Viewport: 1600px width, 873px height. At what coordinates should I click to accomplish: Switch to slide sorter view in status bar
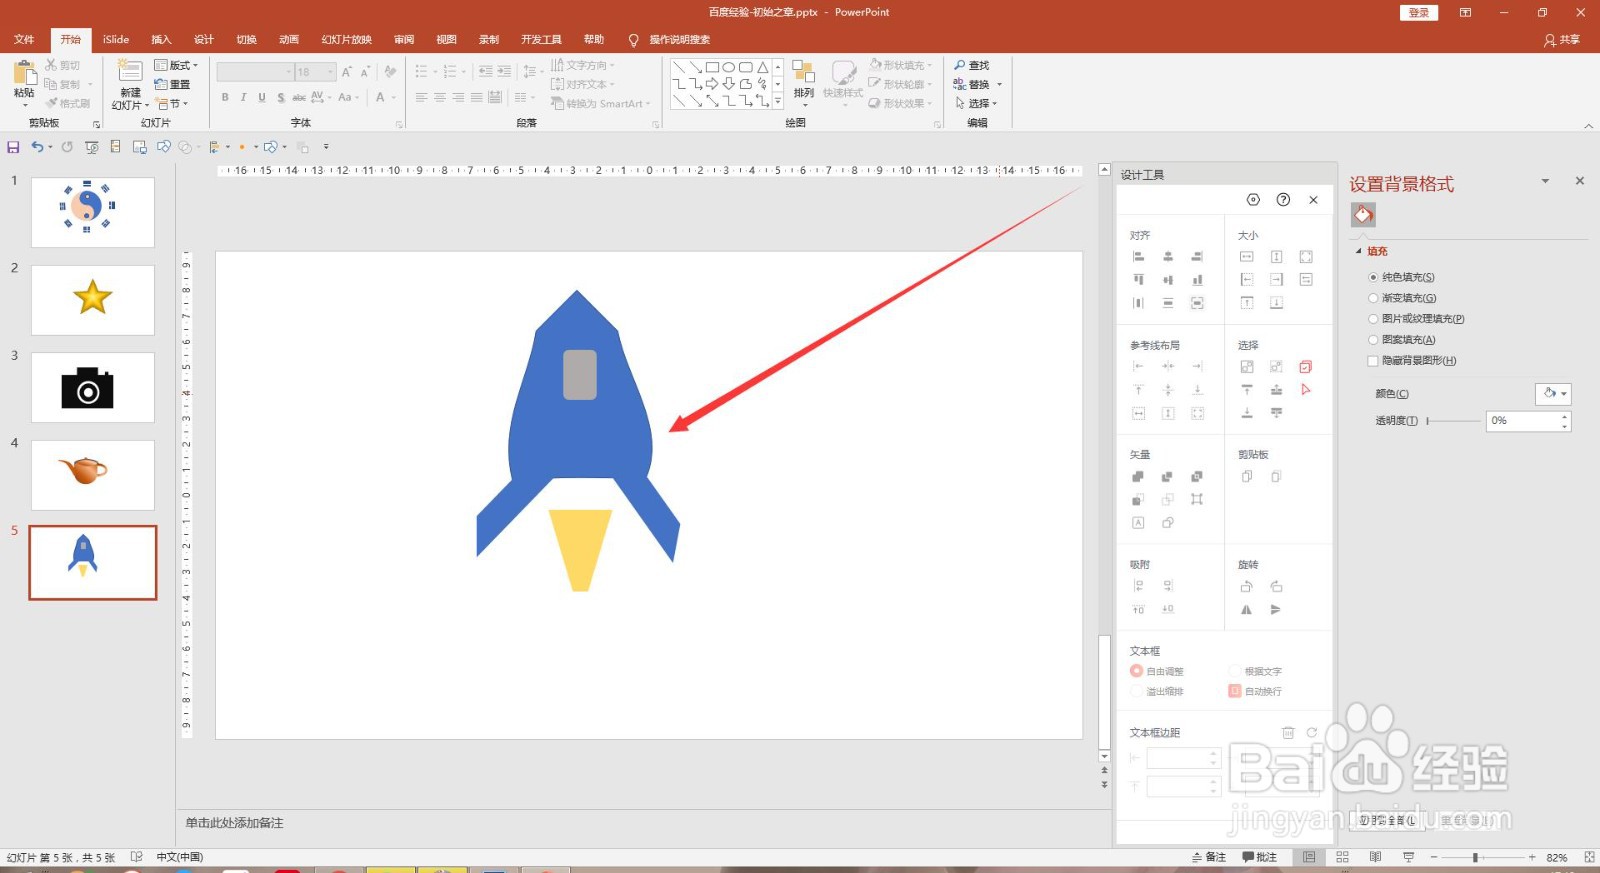tap(1343, 857)
